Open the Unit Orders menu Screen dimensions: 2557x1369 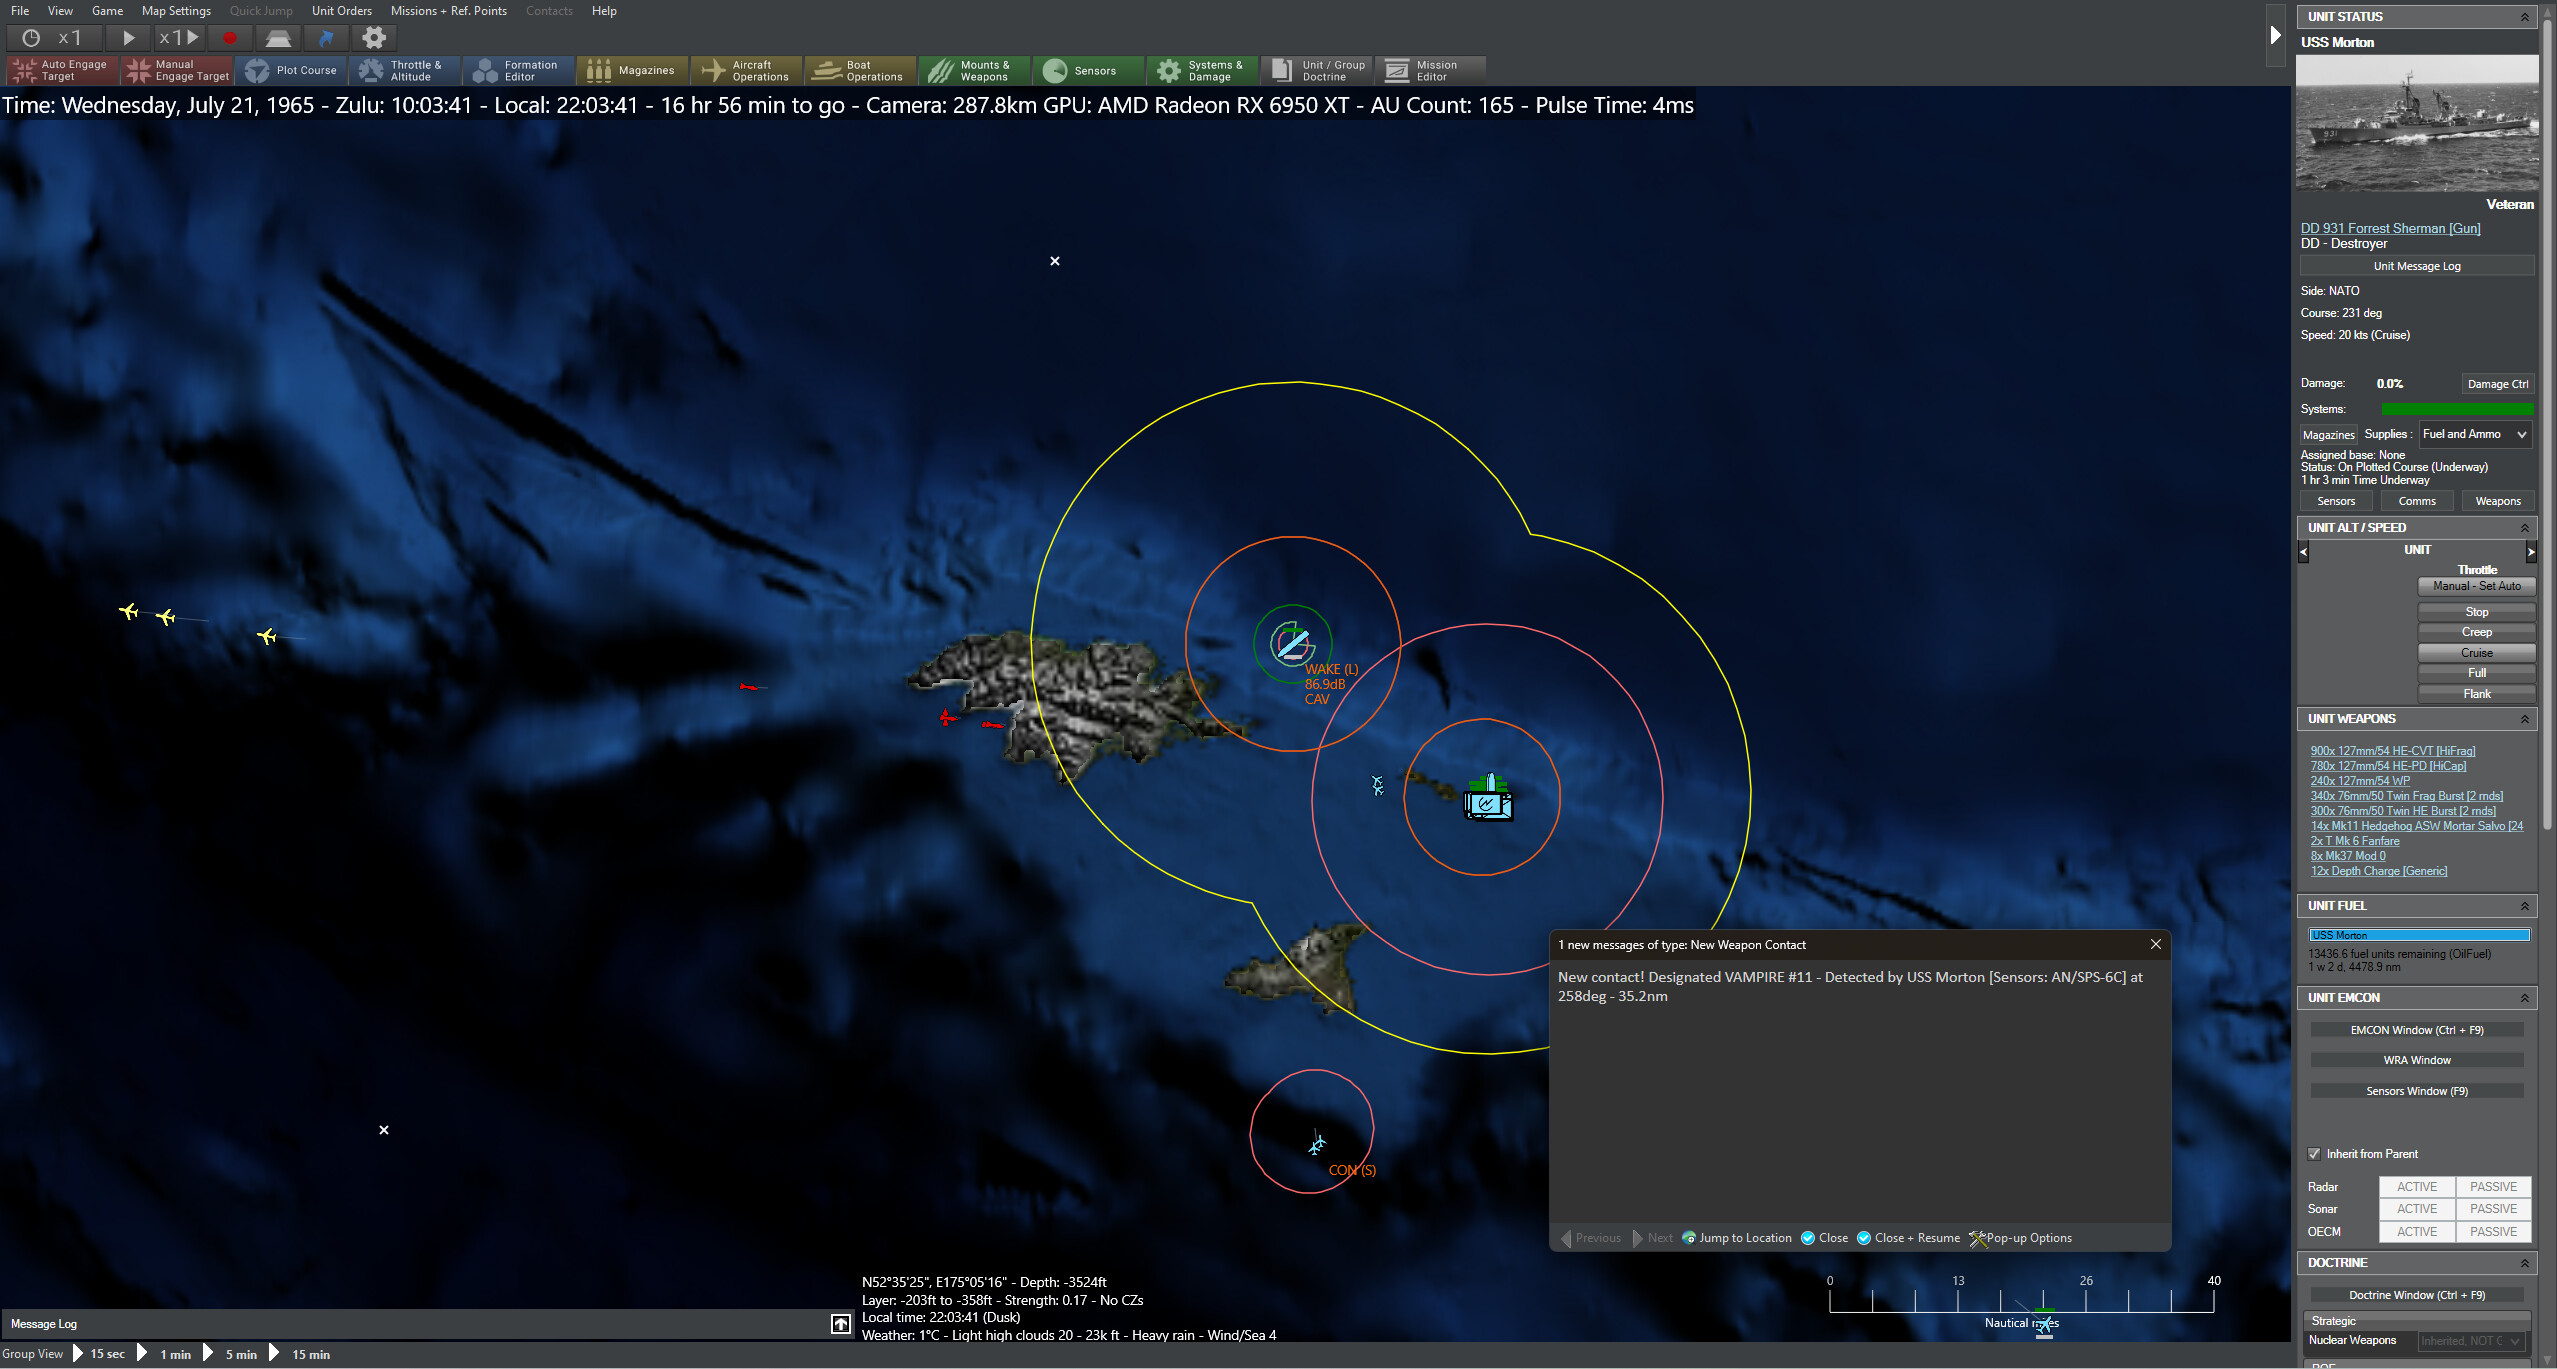(342, 11)
